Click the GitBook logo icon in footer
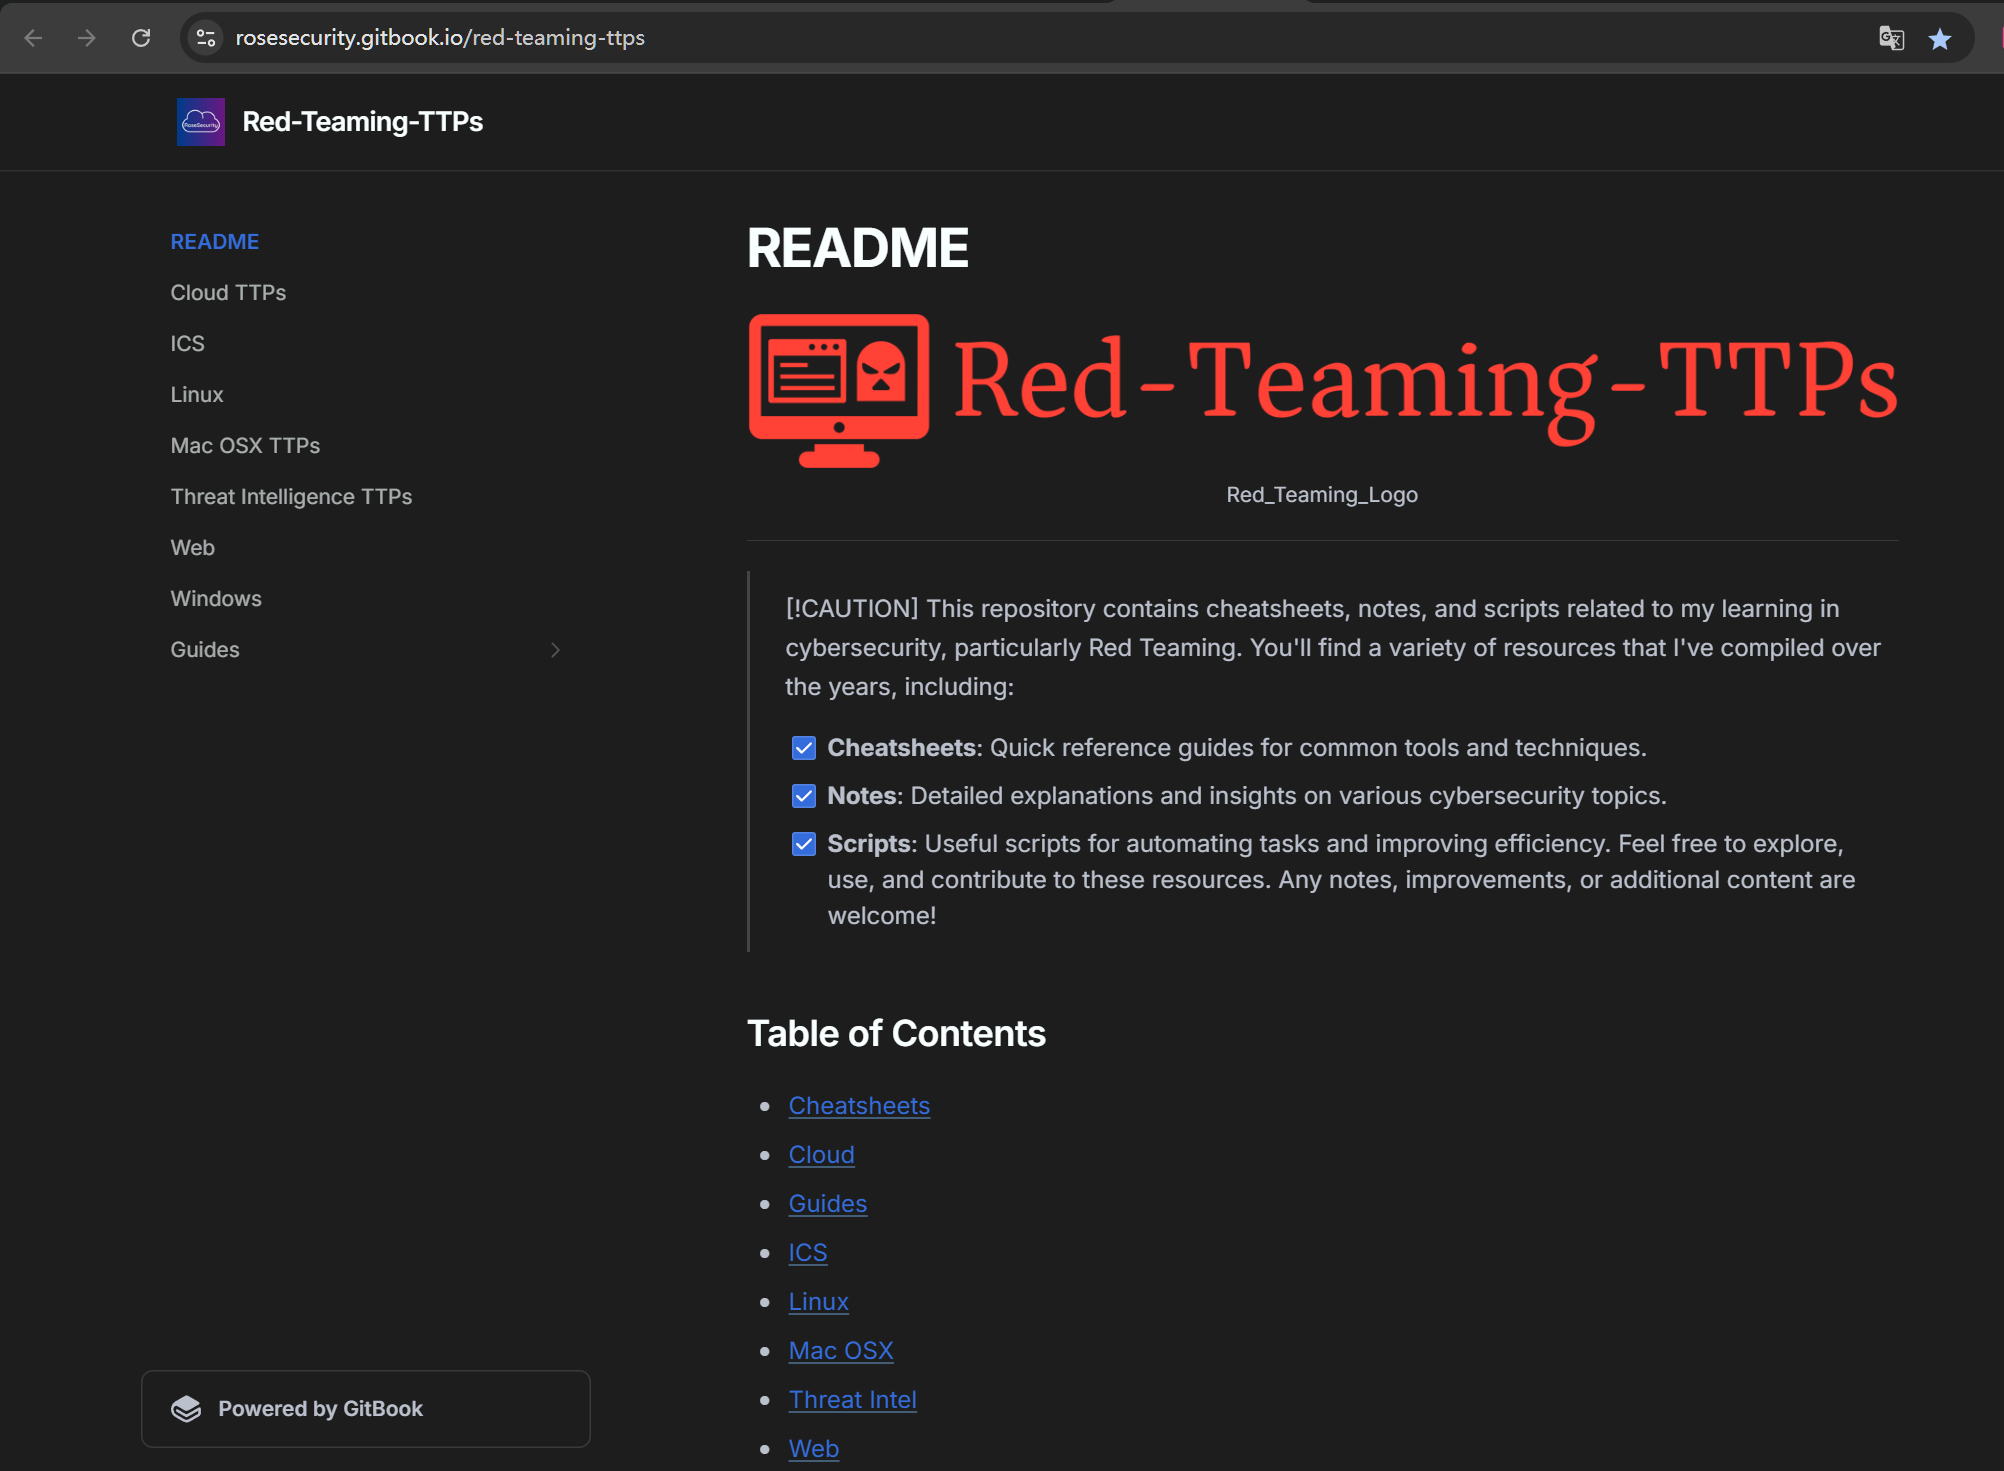2004x1471 pixels. pos(186,1409)
